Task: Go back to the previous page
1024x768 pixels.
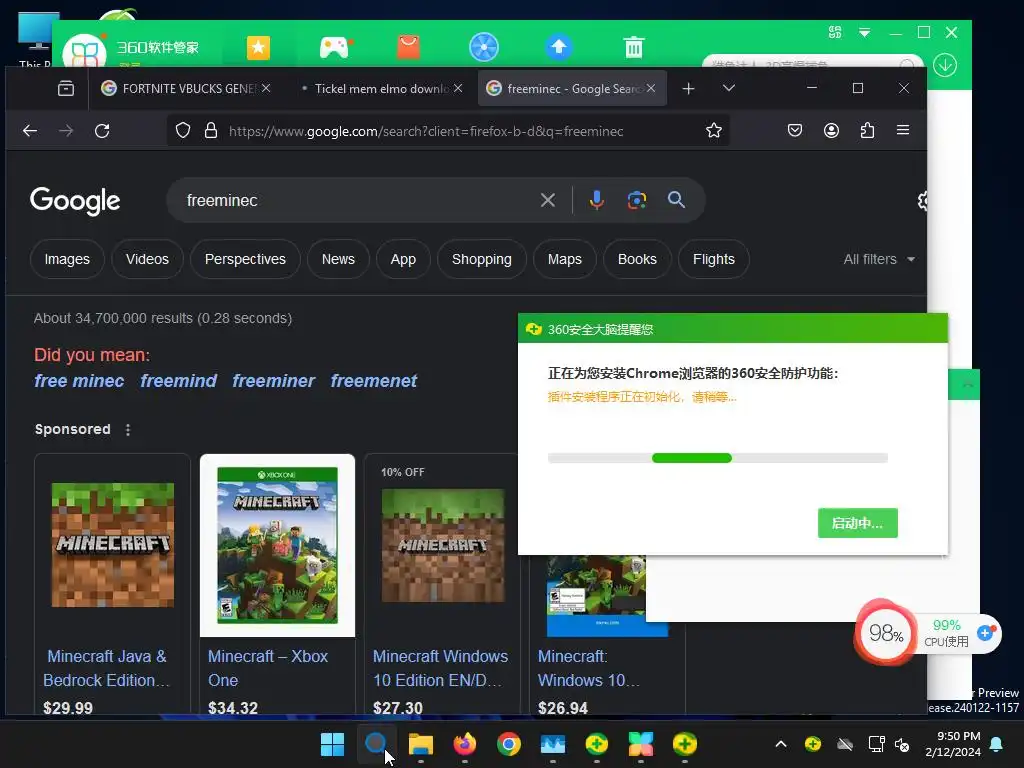Action: (30, 131)
